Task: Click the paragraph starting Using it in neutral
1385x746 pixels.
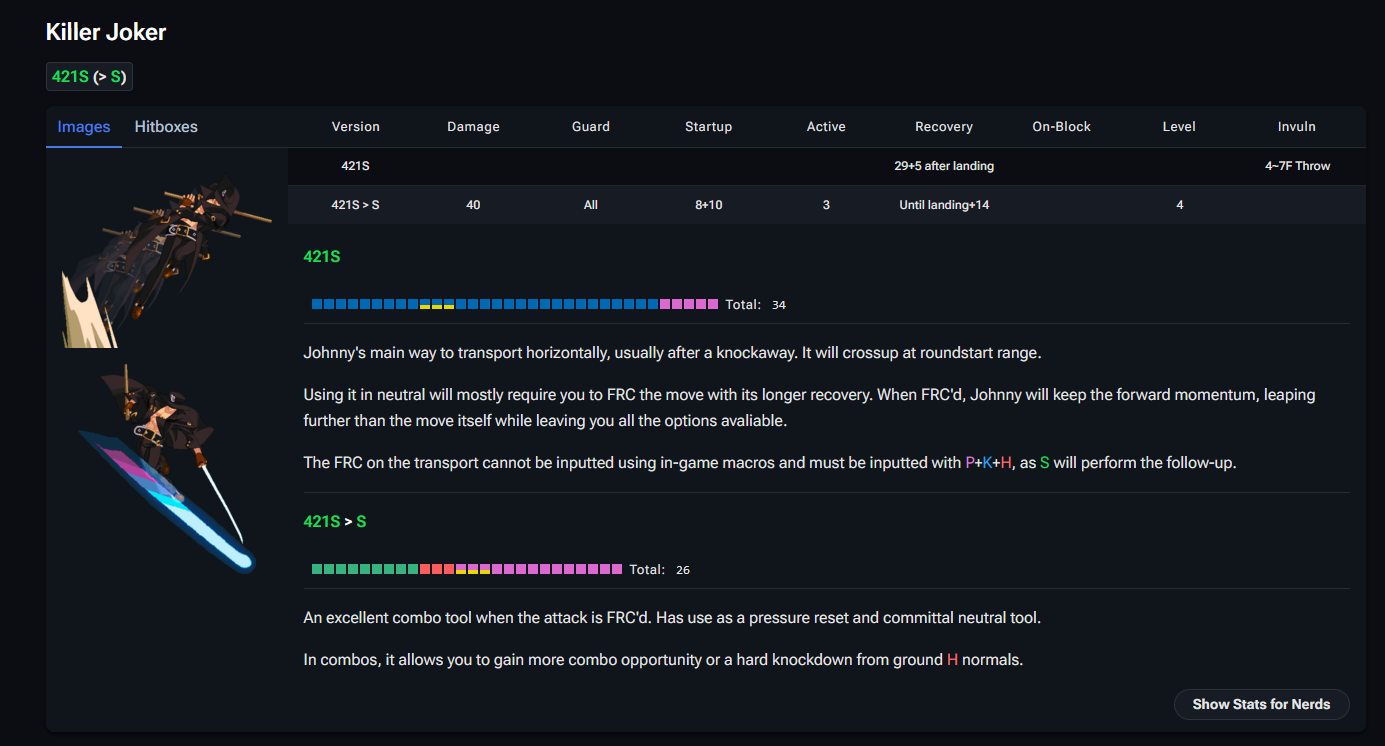Action: pos(809,408)
